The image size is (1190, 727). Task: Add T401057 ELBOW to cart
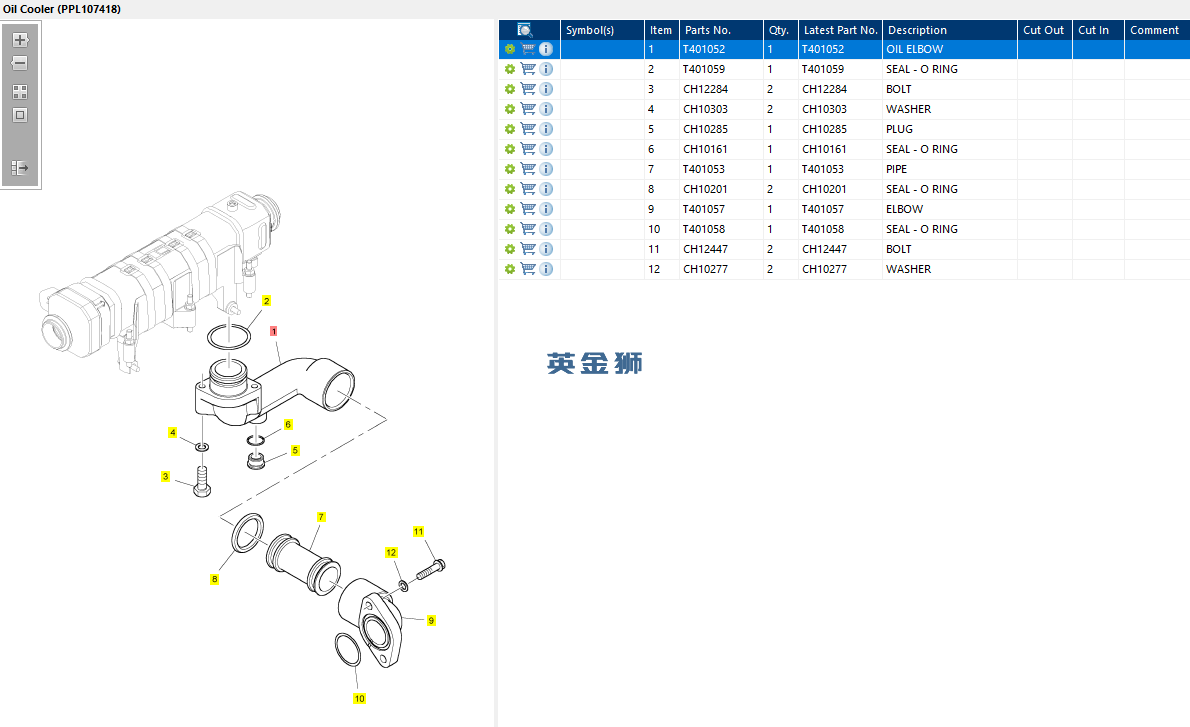pyautogui.click(x=528, y=209)
